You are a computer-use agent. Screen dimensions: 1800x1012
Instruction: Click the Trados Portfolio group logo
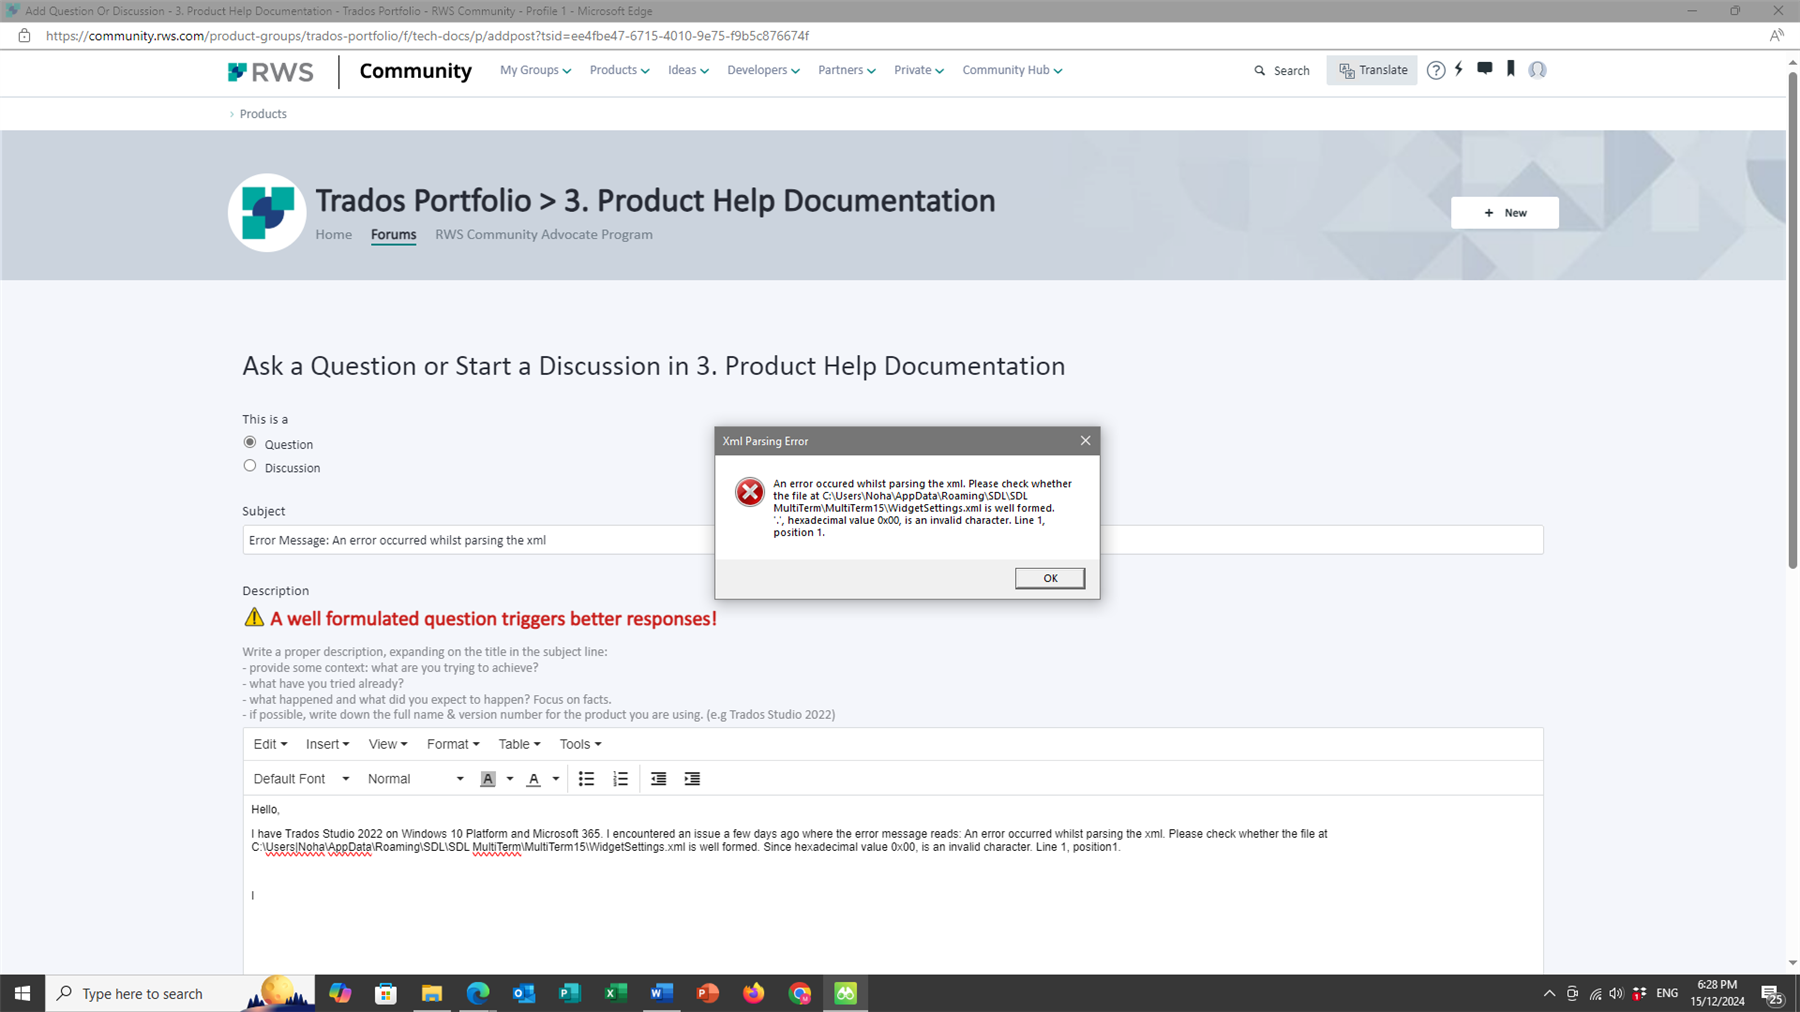coord(267,213)
